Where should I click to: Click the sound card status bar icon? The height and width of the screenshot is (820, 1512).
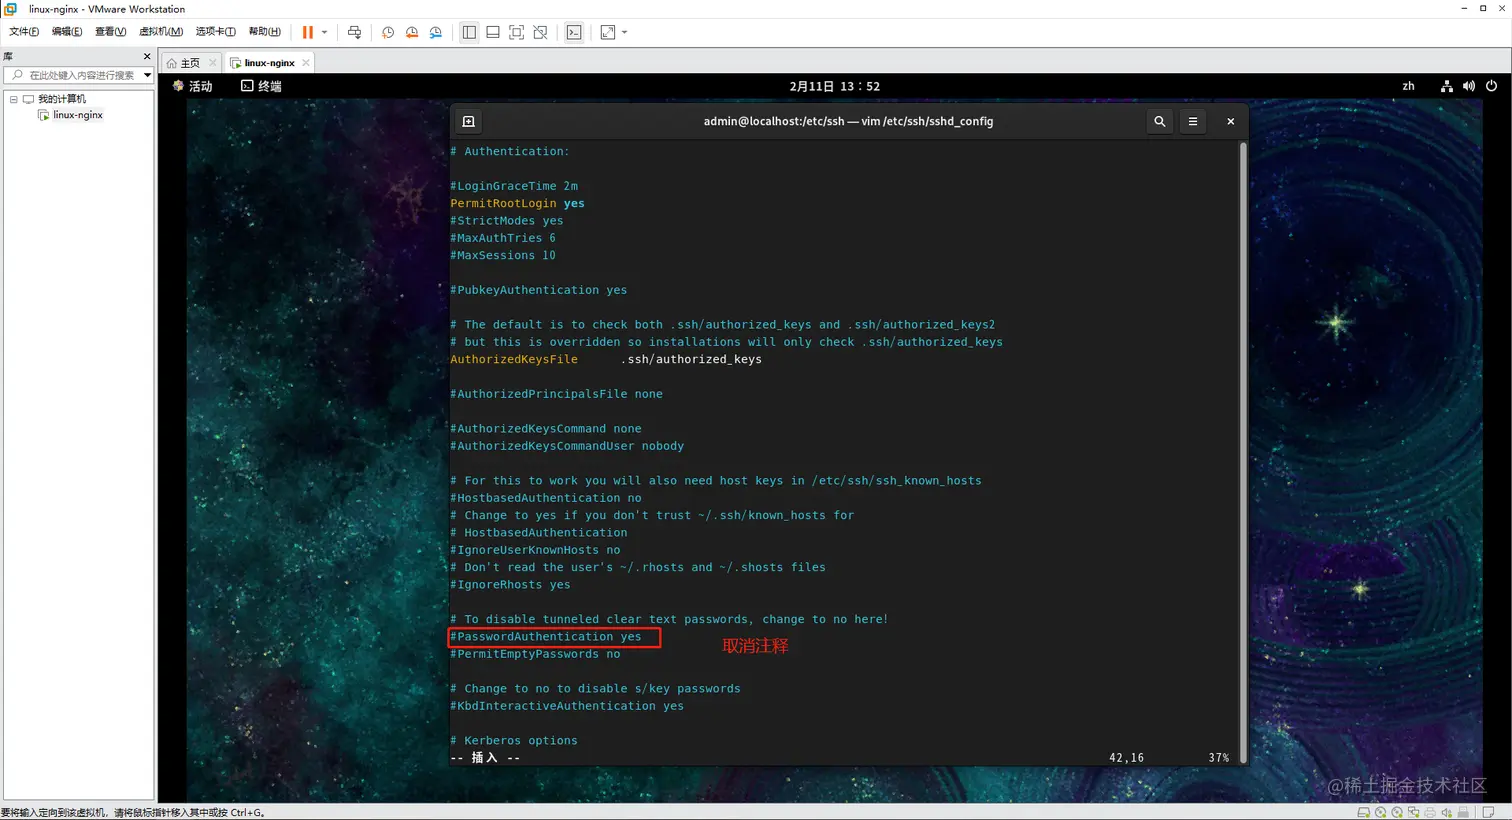click(x=1446, y=812)
